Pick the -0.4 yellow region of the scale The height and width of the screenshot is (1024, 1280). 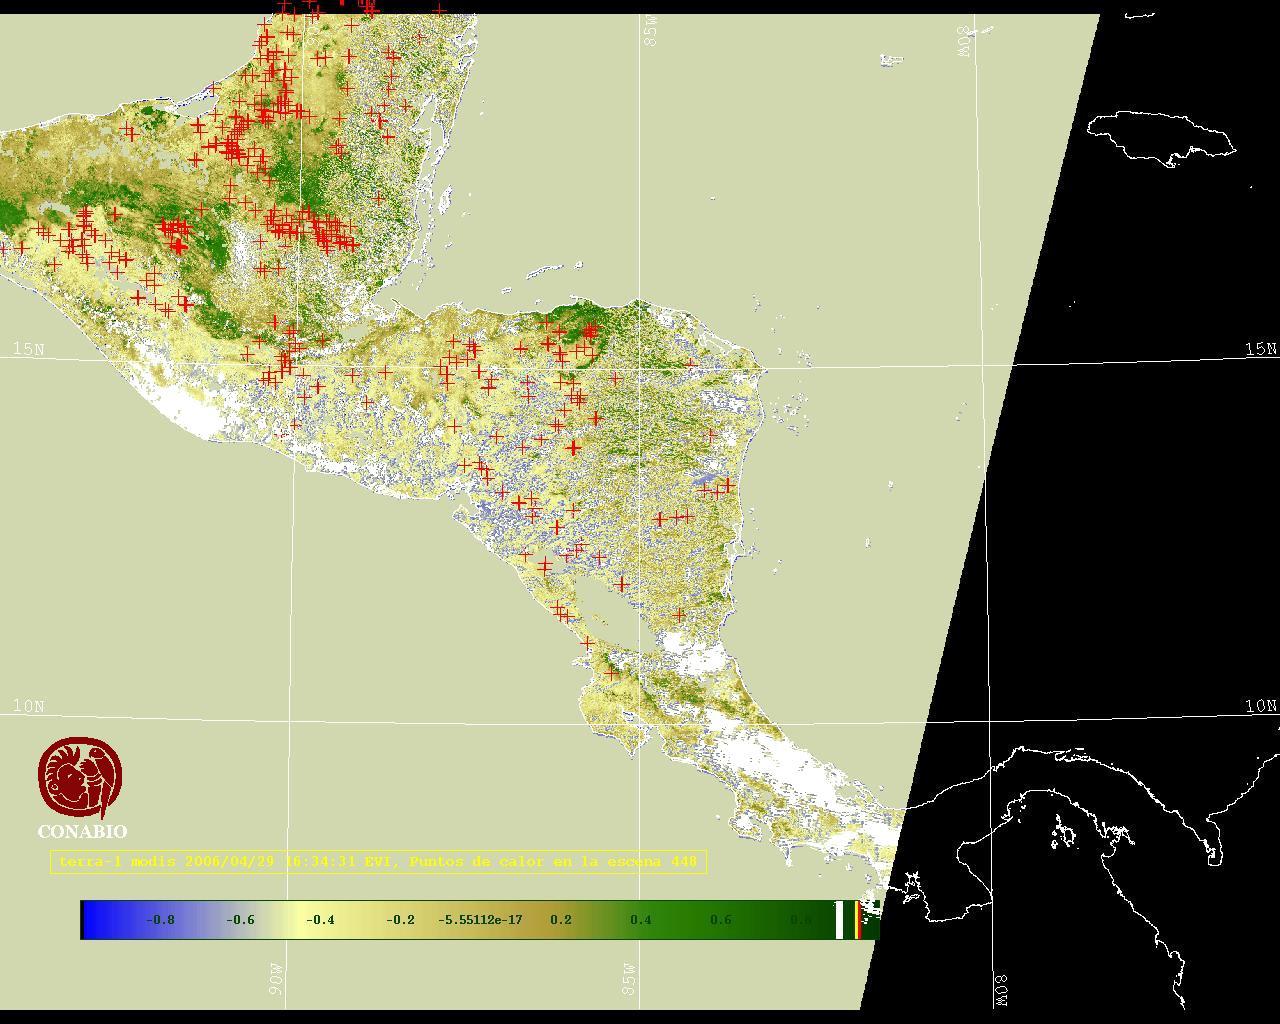[320, 920]
